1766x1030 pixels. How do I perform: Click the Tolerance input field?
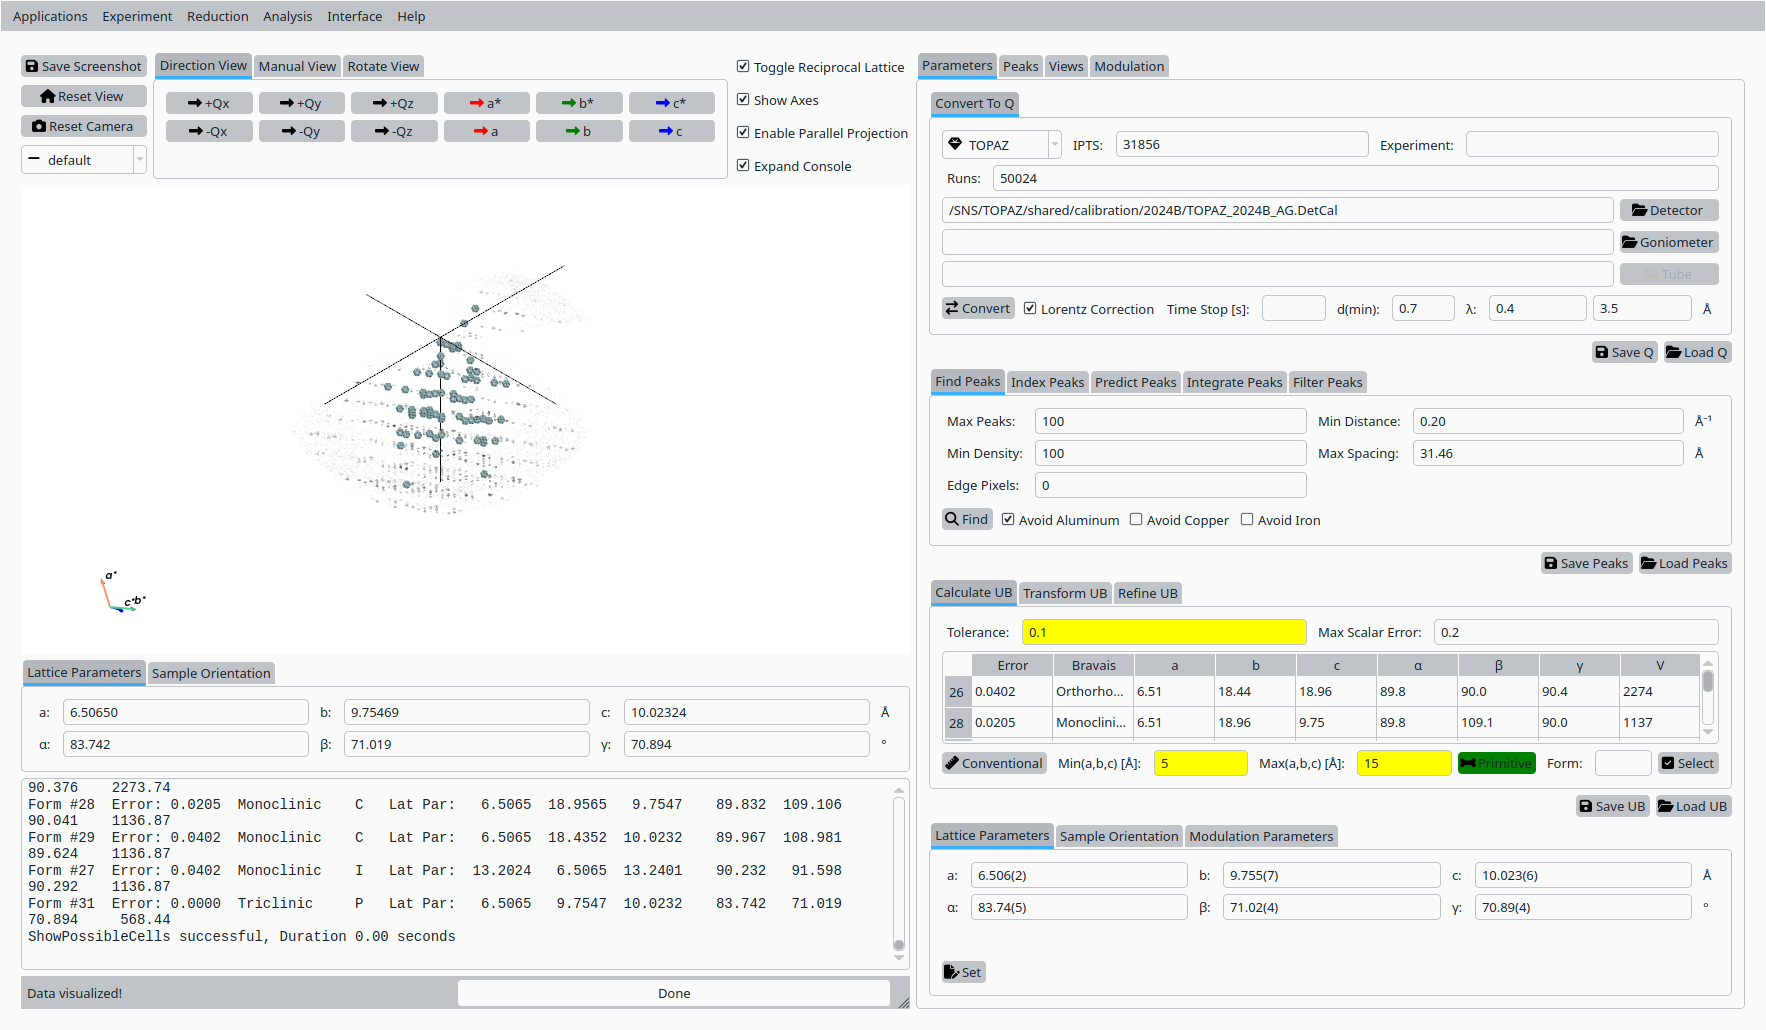(1163, 632)
